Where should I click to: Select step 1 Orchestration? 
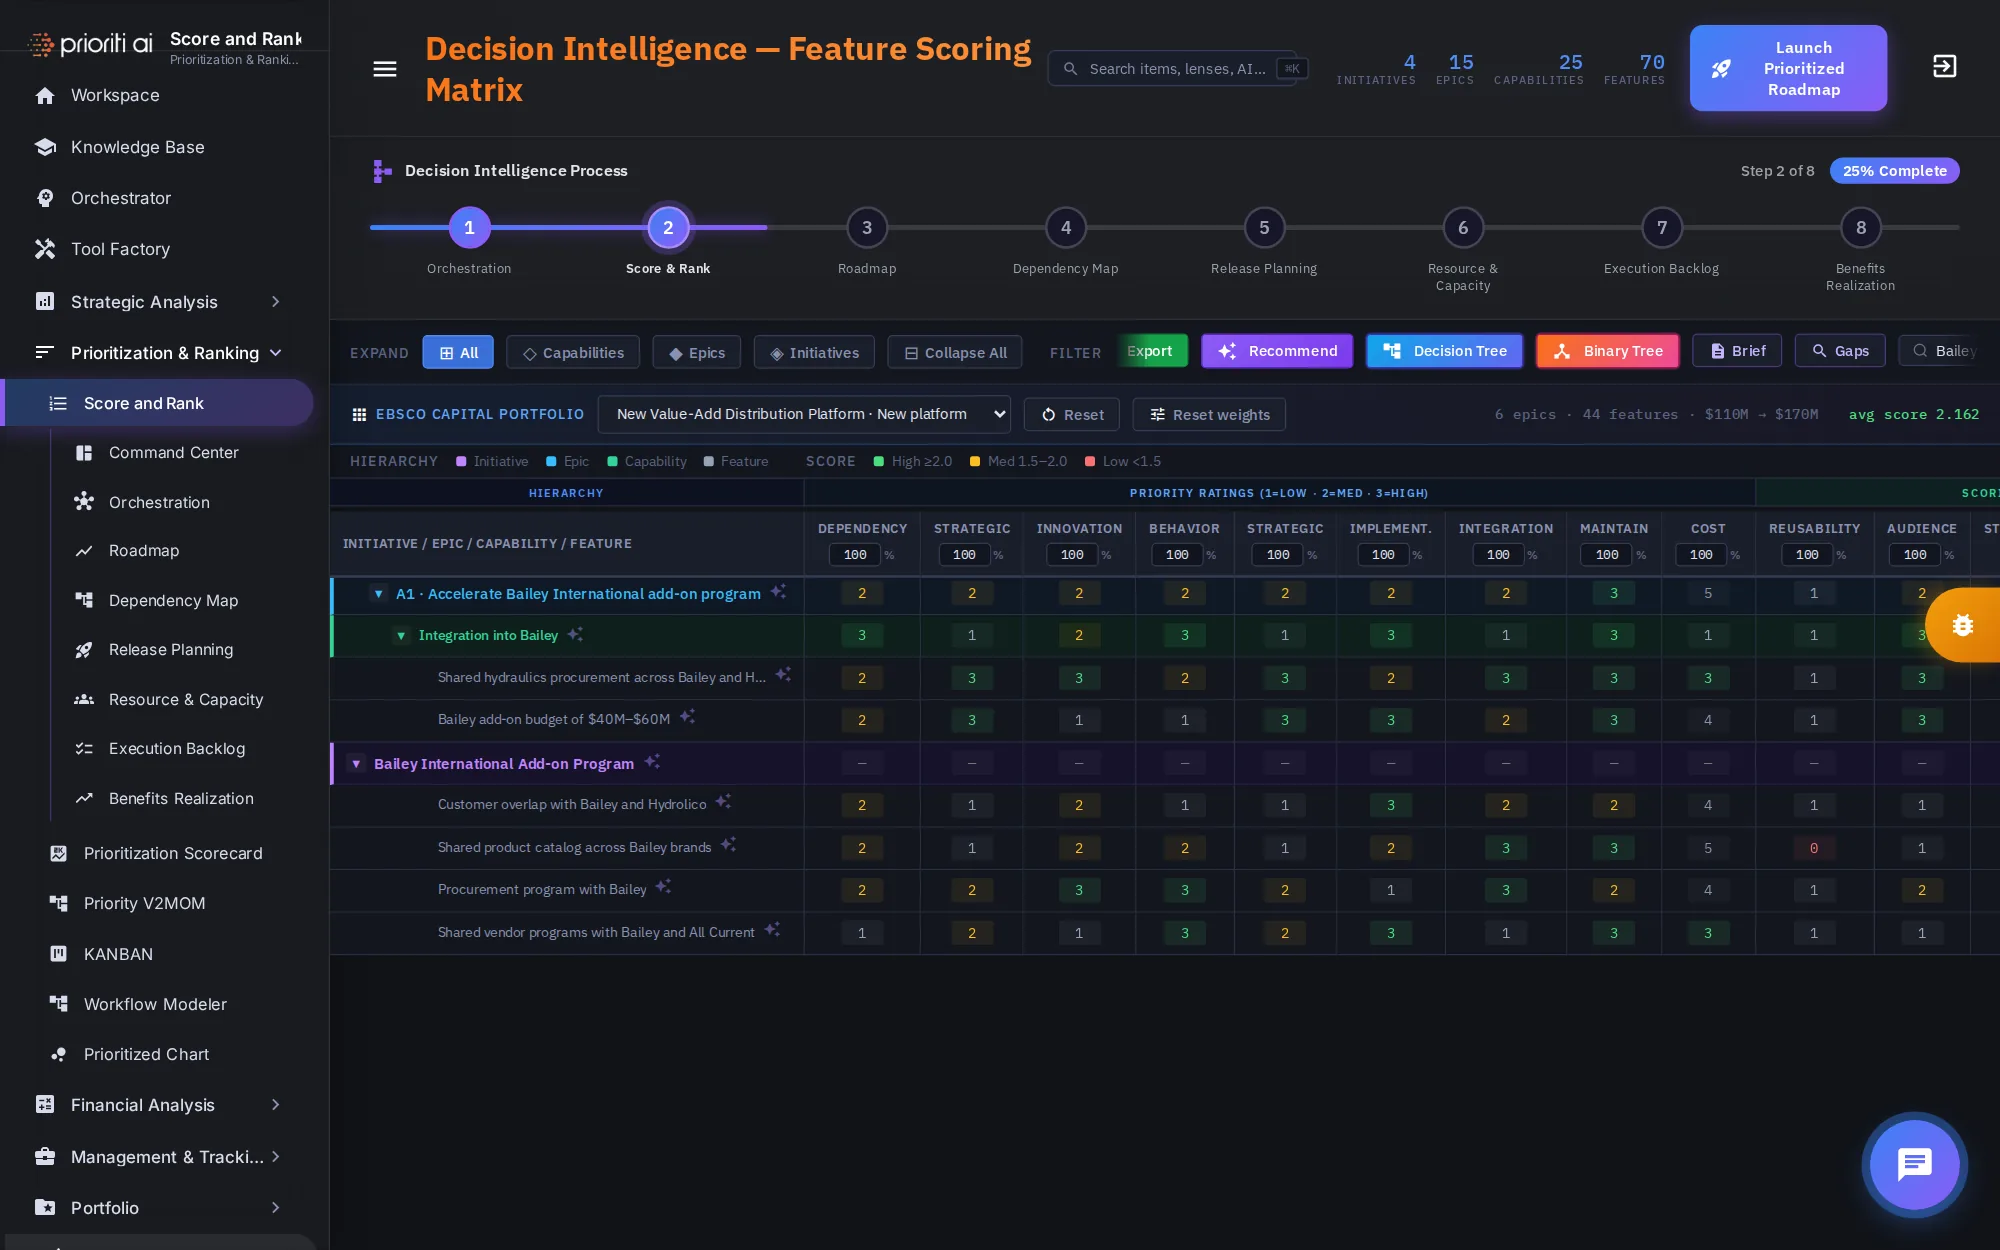469,228
